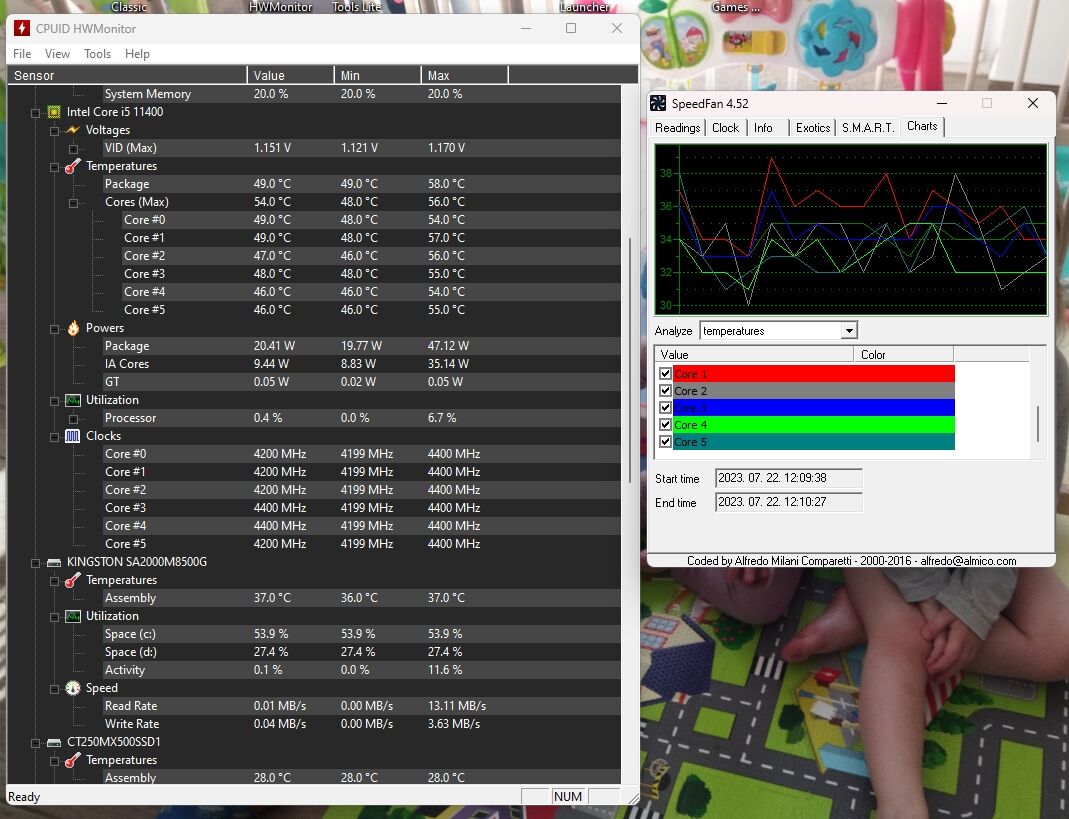
Task: Select the SpeedFan Charts tab
Action: tap(922, 126)
